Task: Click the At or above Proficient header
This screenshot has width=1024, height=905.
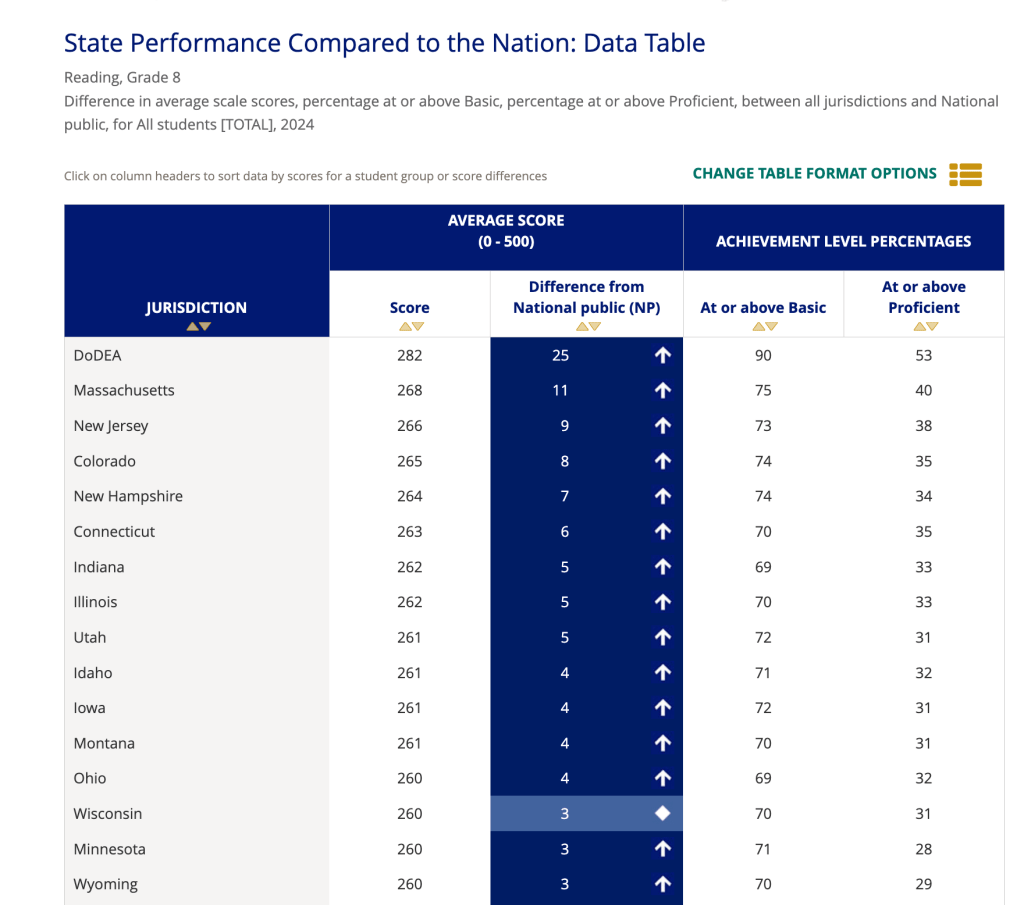Action: coord(923,297)
